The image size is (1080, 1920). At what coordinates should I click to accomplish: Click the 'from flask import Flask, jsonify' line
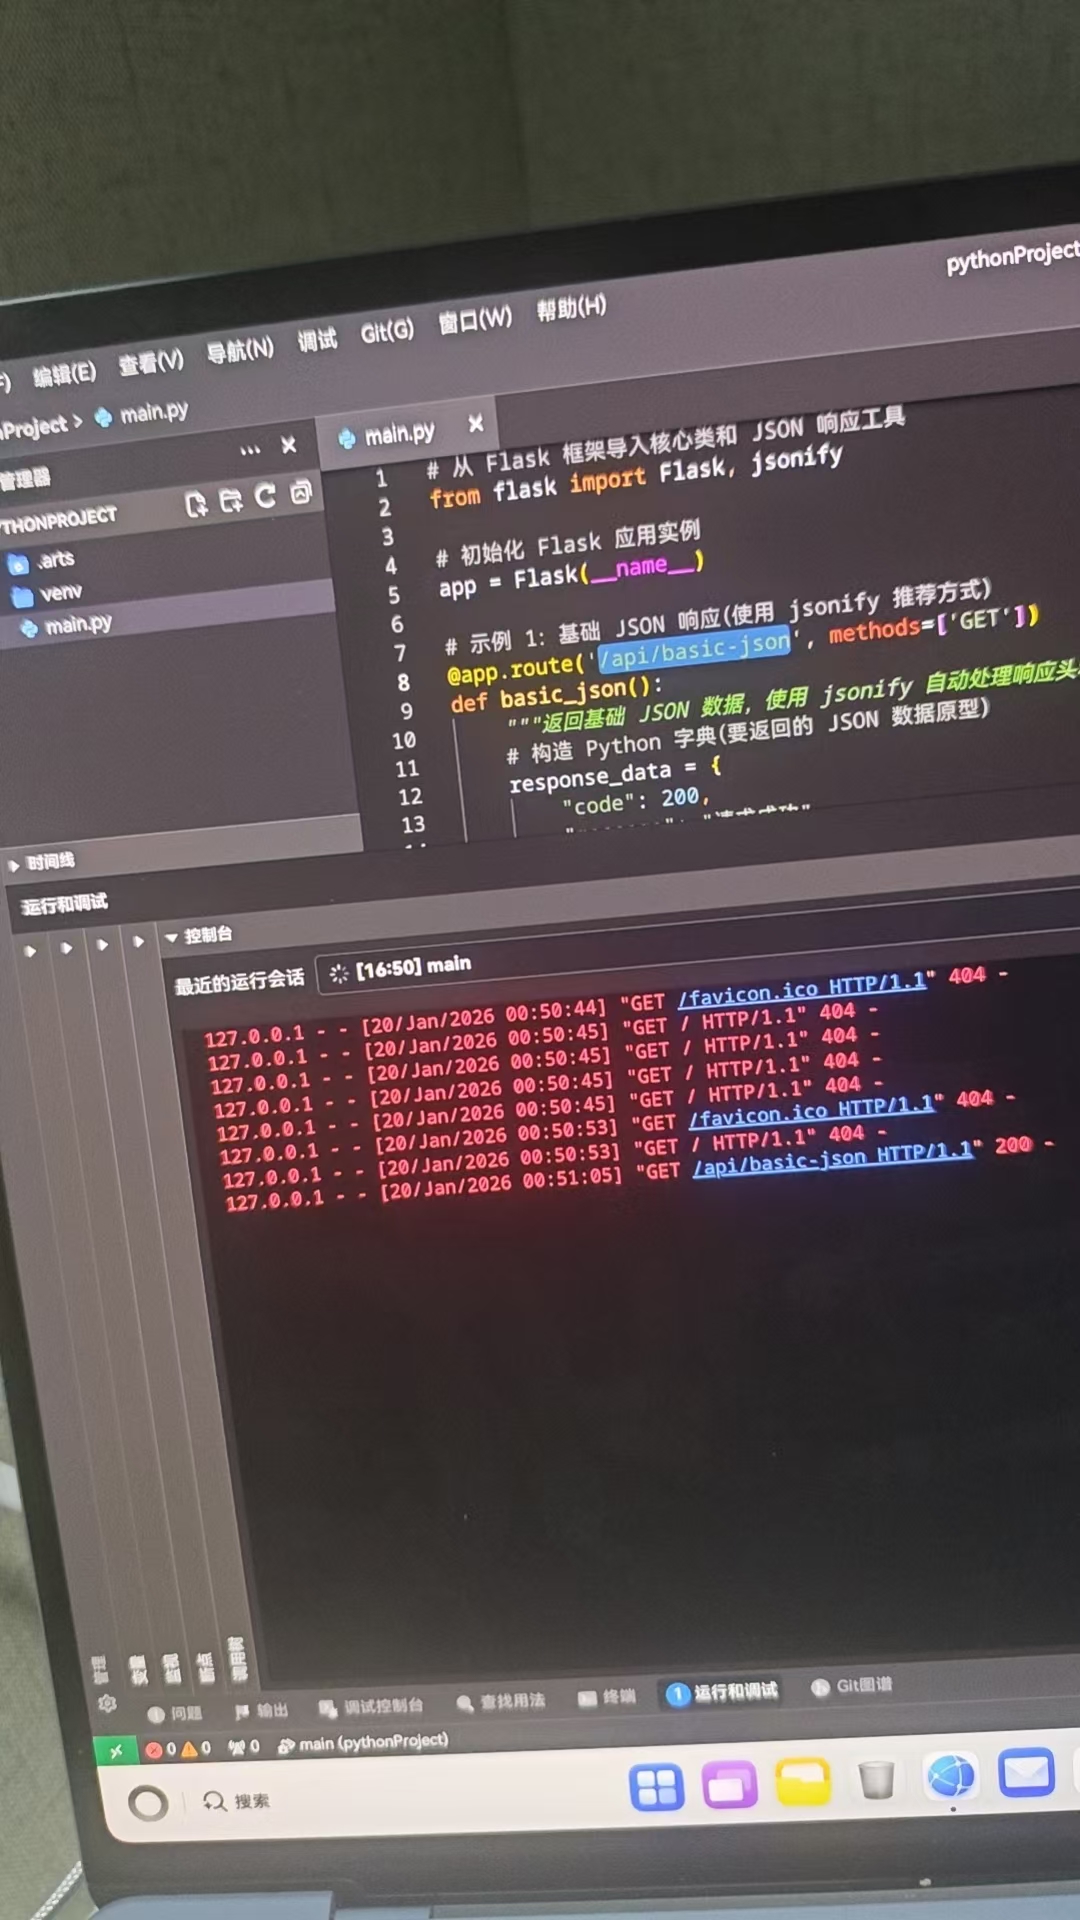[x=636, y=476]
